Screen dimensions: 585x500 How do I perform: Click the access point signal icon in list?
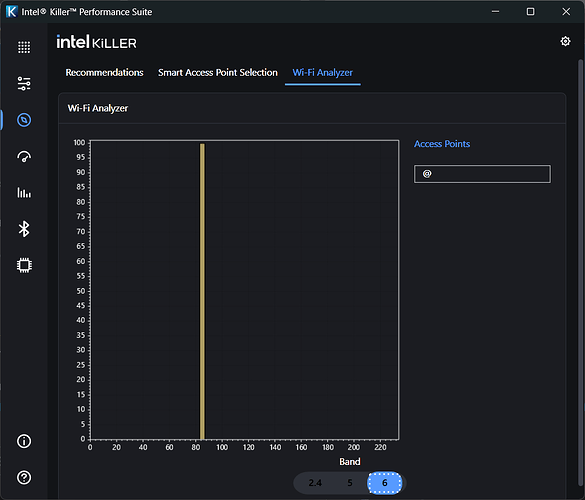(x=427, y=174)
